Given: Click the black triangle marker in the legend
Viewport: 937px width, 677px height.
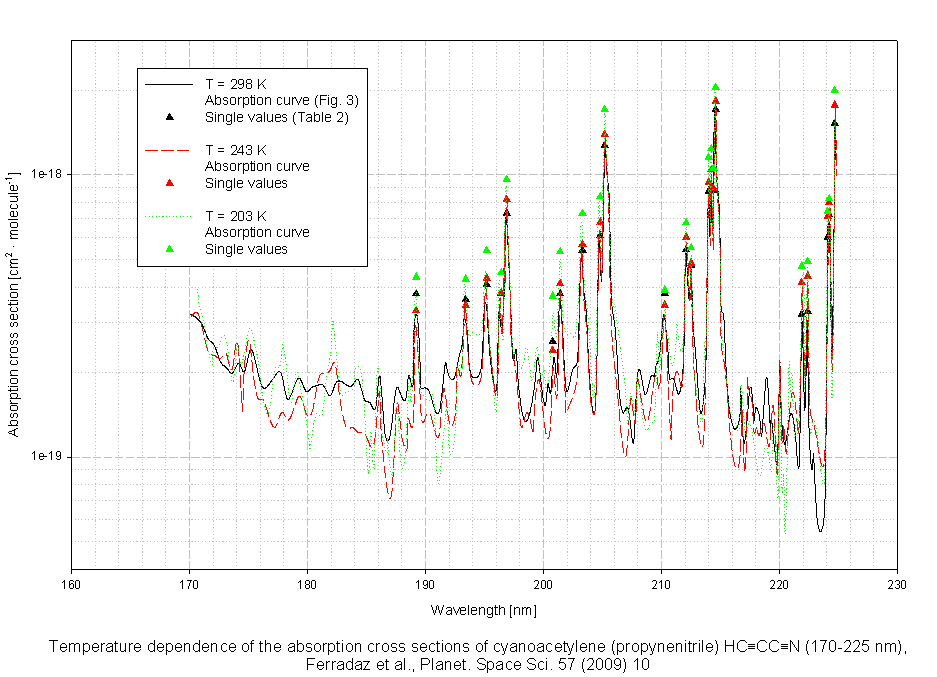Looking at the screenshot, I should coord(169,117).
